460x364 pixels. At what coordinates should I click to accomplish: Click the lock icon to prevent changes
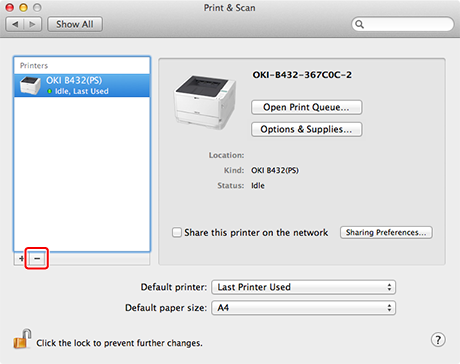tap(22, 339)
